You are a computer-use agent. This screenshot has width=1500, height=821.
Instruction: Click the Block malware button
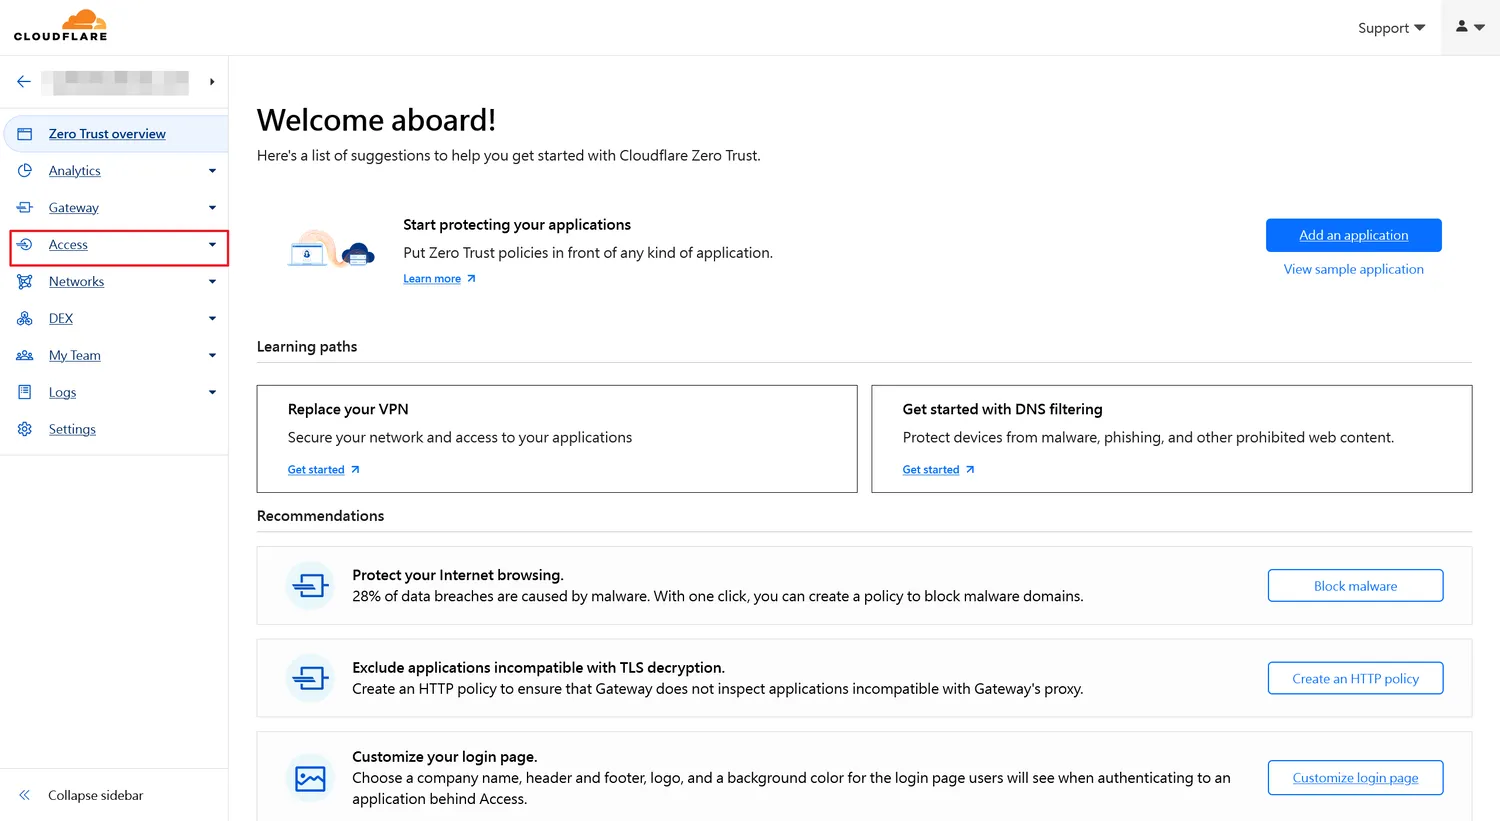[1355, 586]
